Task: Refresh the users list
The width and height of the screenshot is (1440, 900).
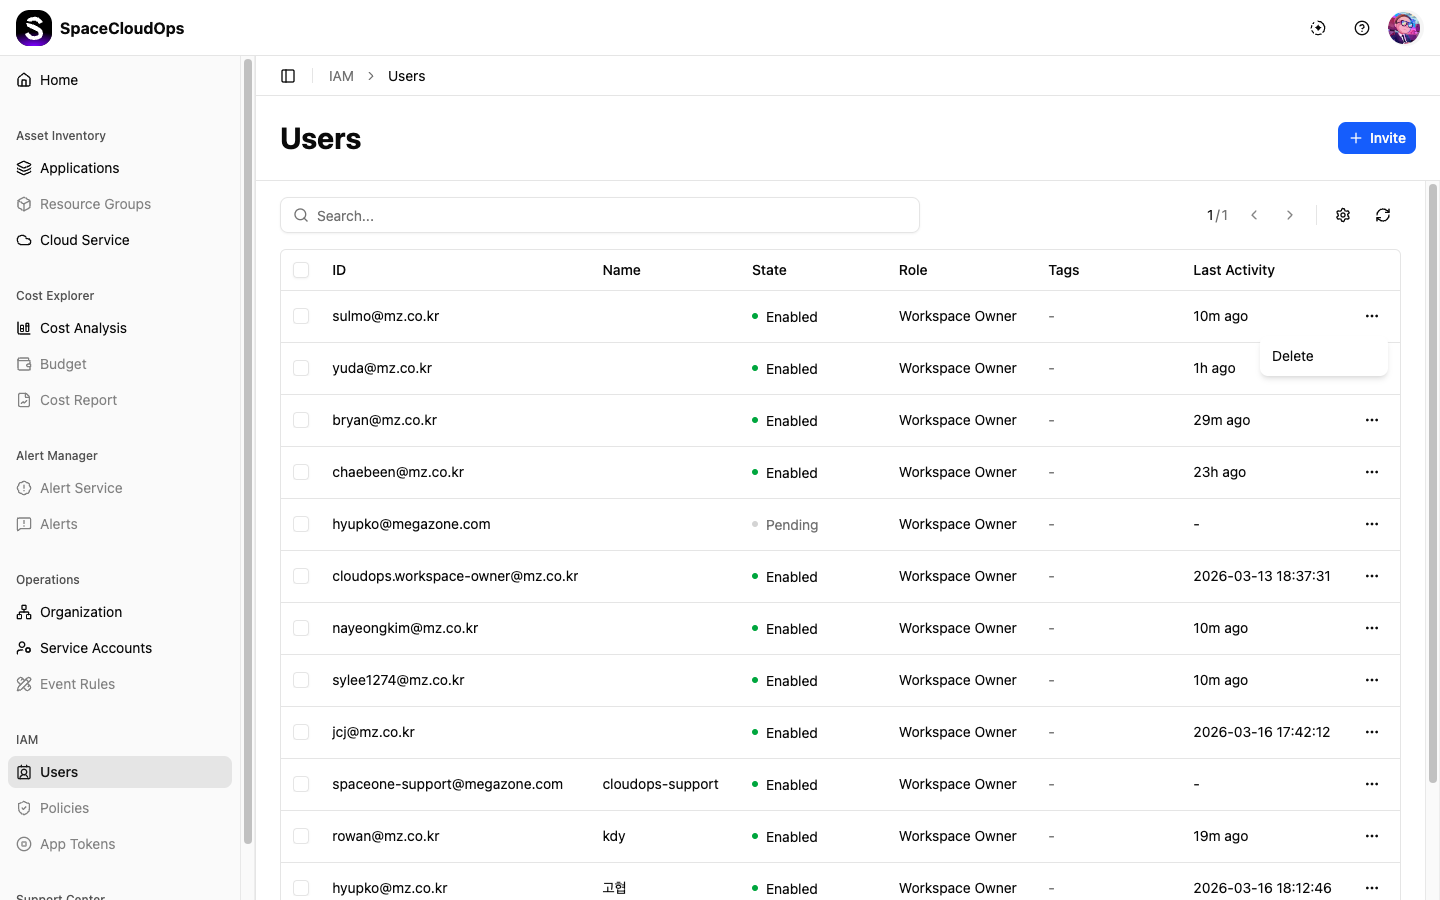Action: 1383,215
